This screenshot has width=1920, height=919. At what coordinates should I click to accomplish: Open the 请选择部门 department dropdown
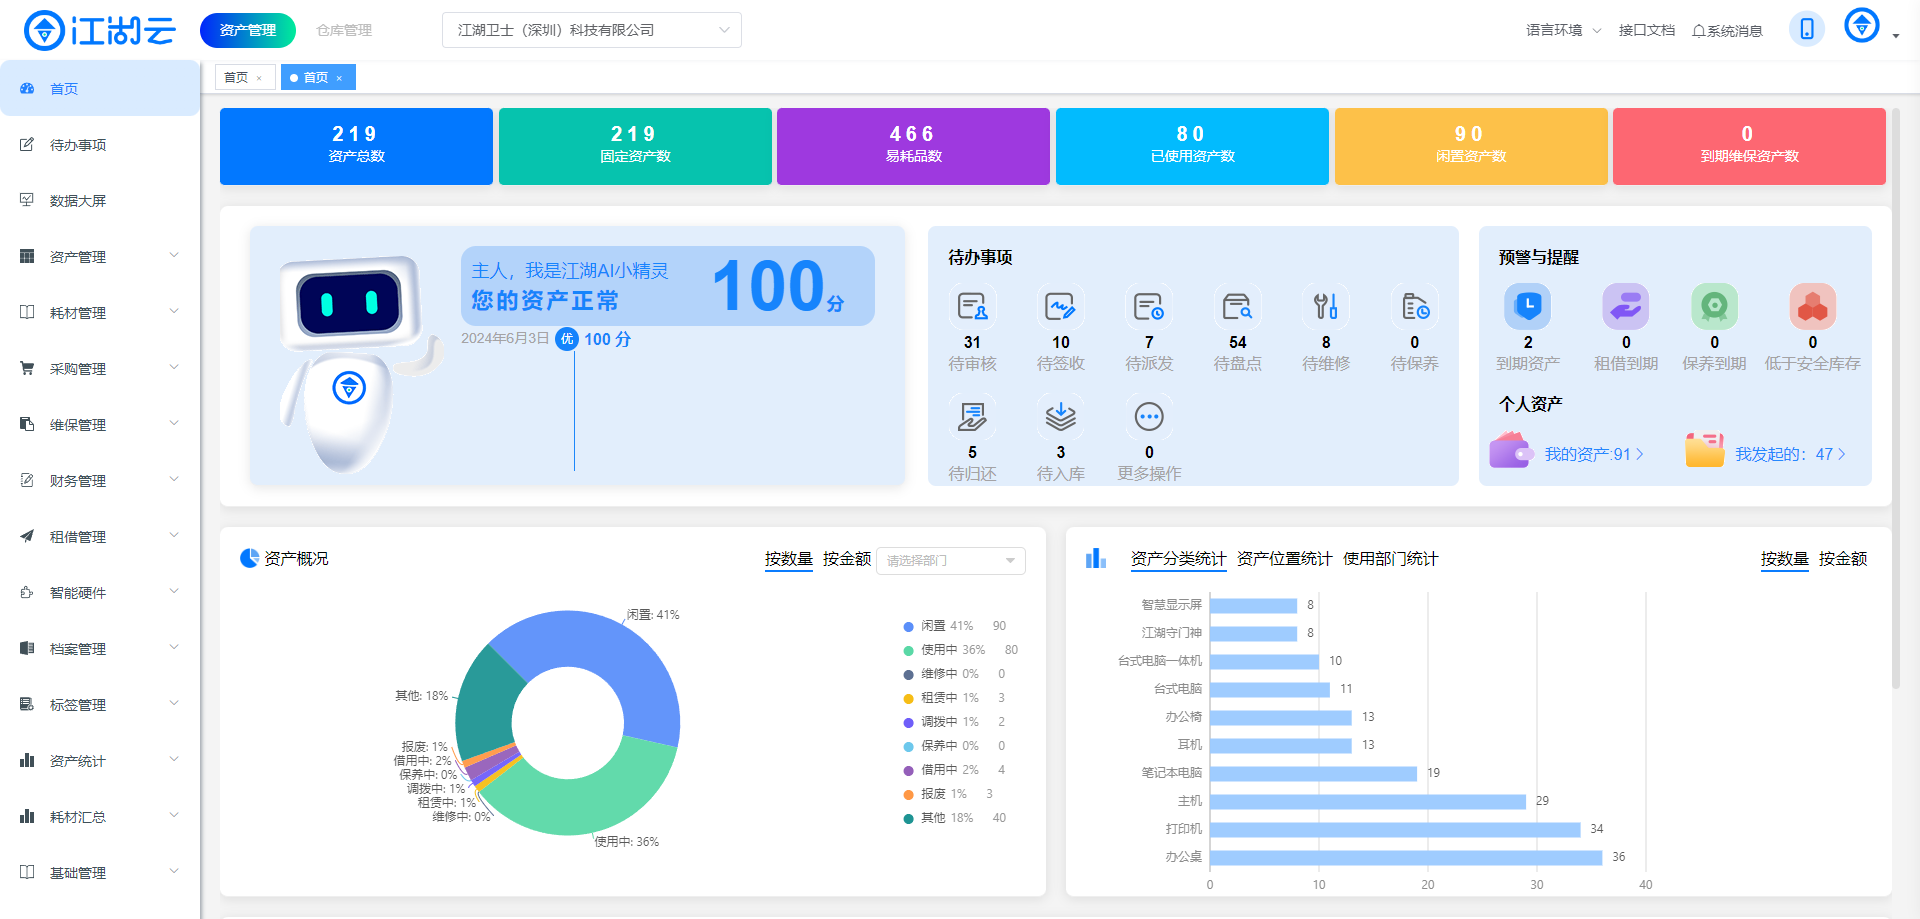point(951,560)
